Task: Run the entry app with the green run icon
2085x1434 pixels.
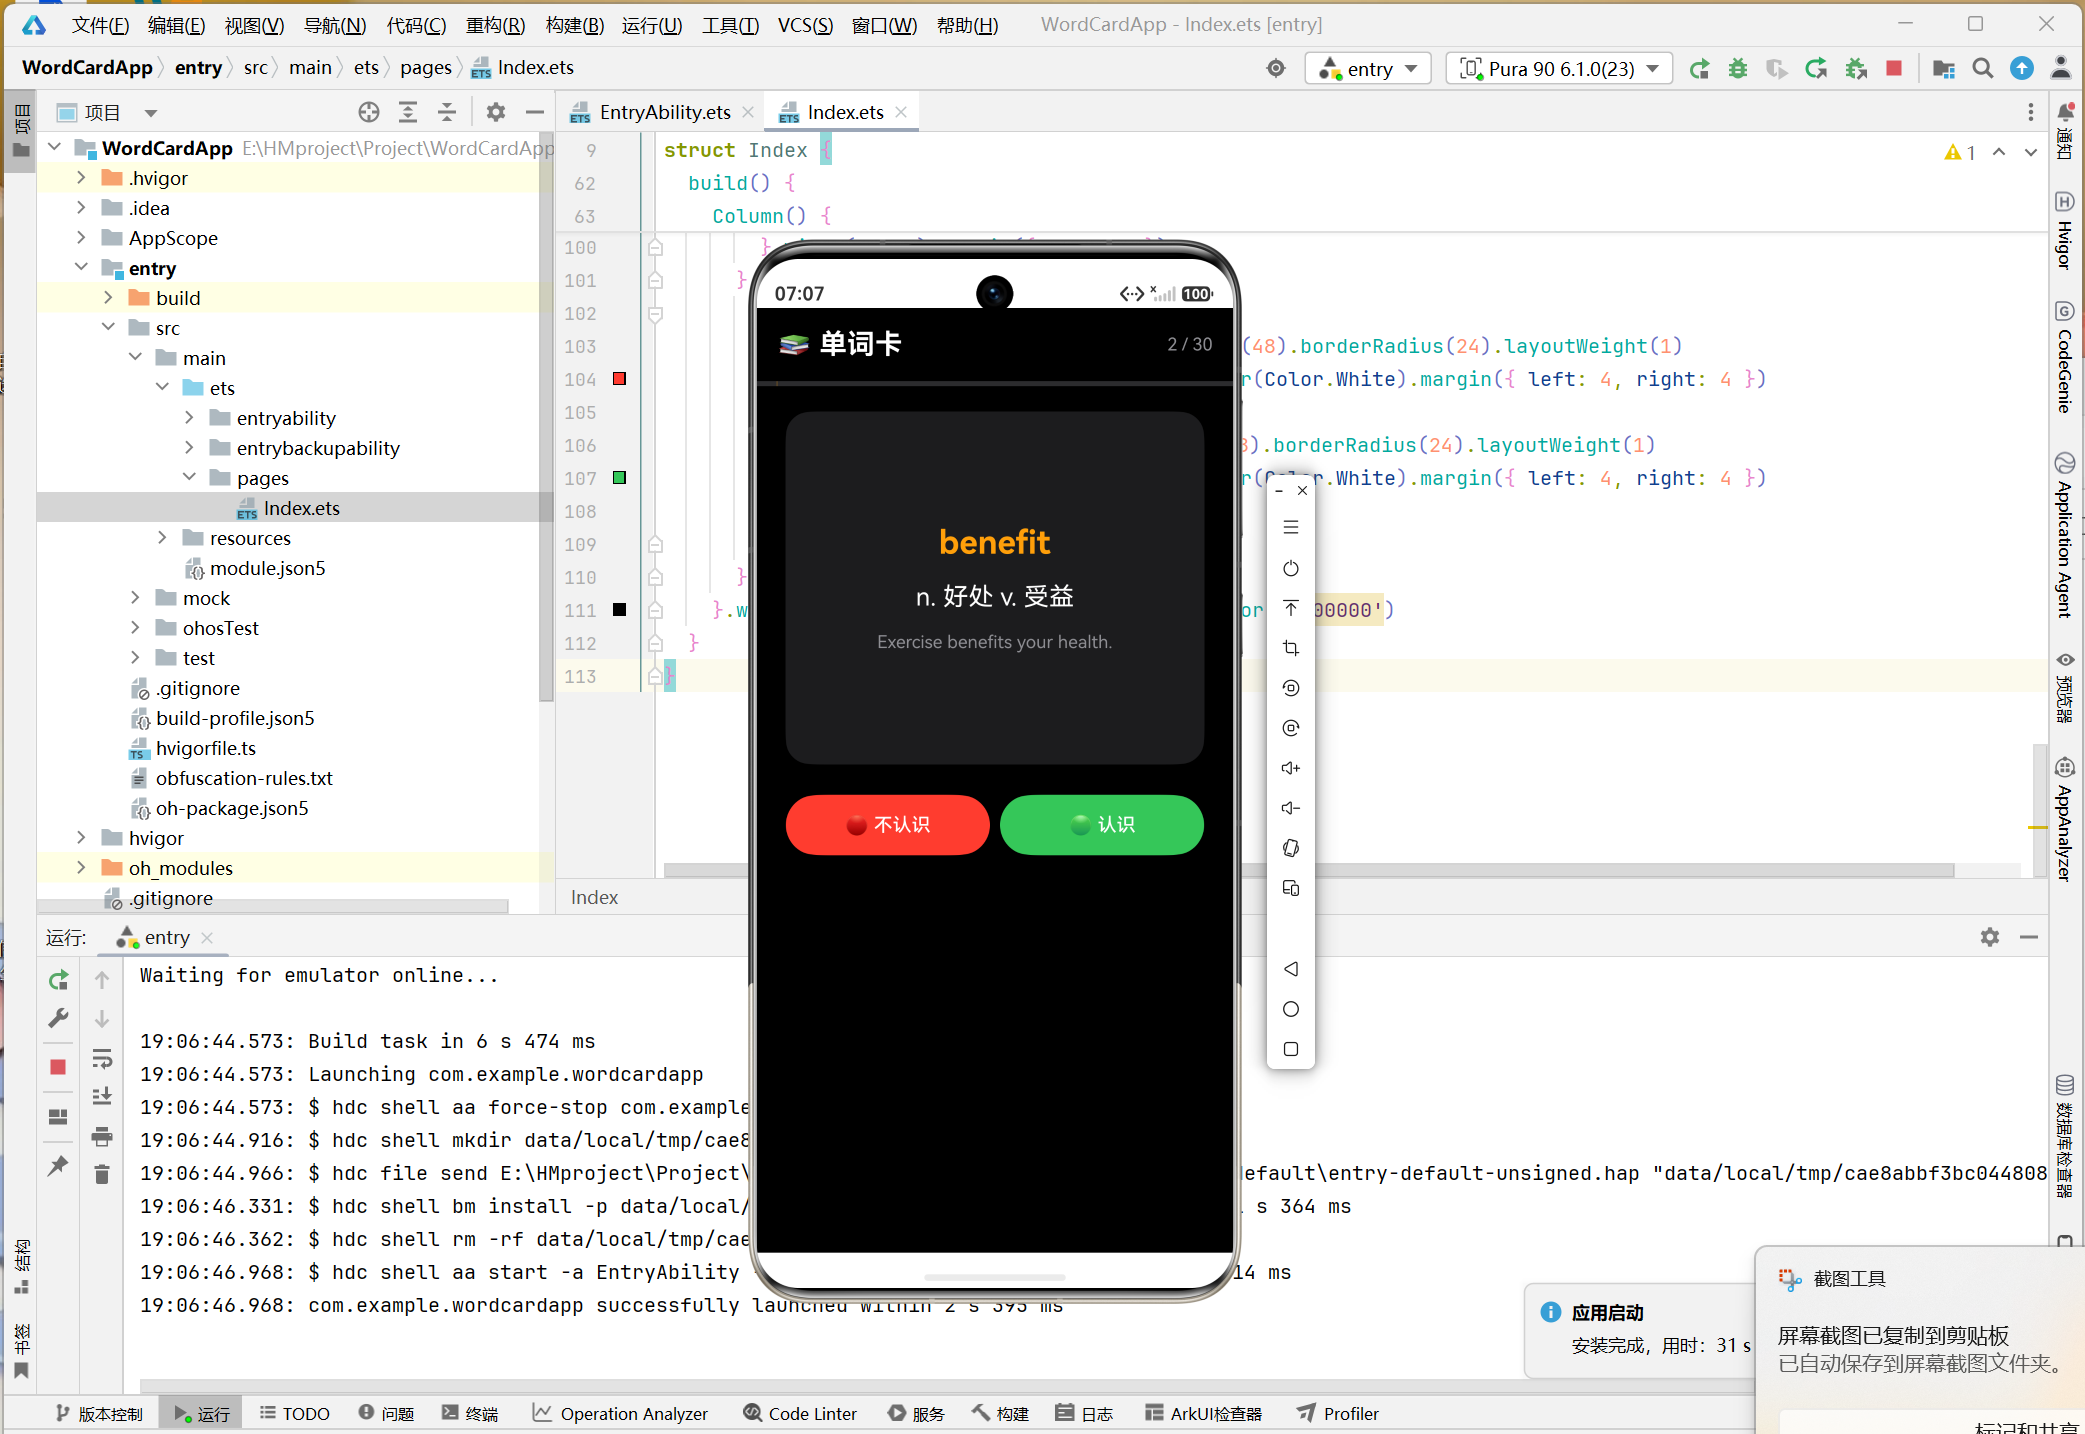Action: click(1699, 68)
